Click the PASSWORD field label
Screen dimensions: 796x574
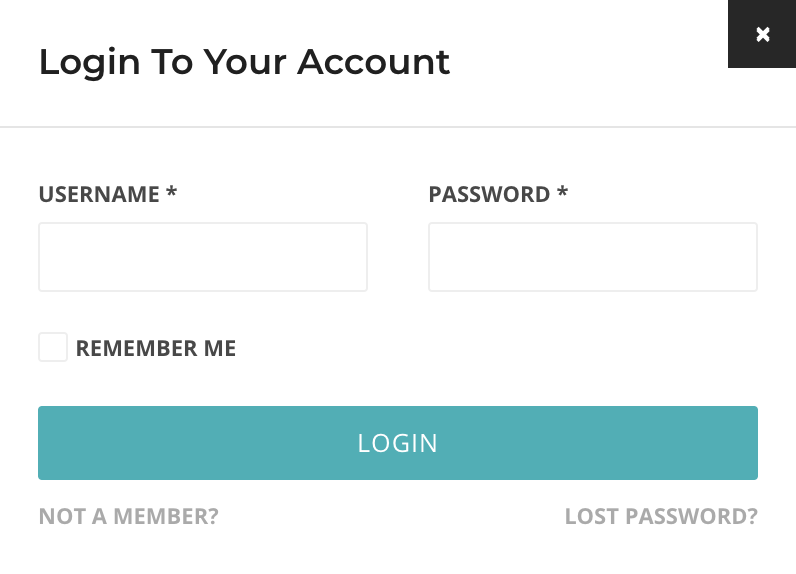[x=489, y=194]
